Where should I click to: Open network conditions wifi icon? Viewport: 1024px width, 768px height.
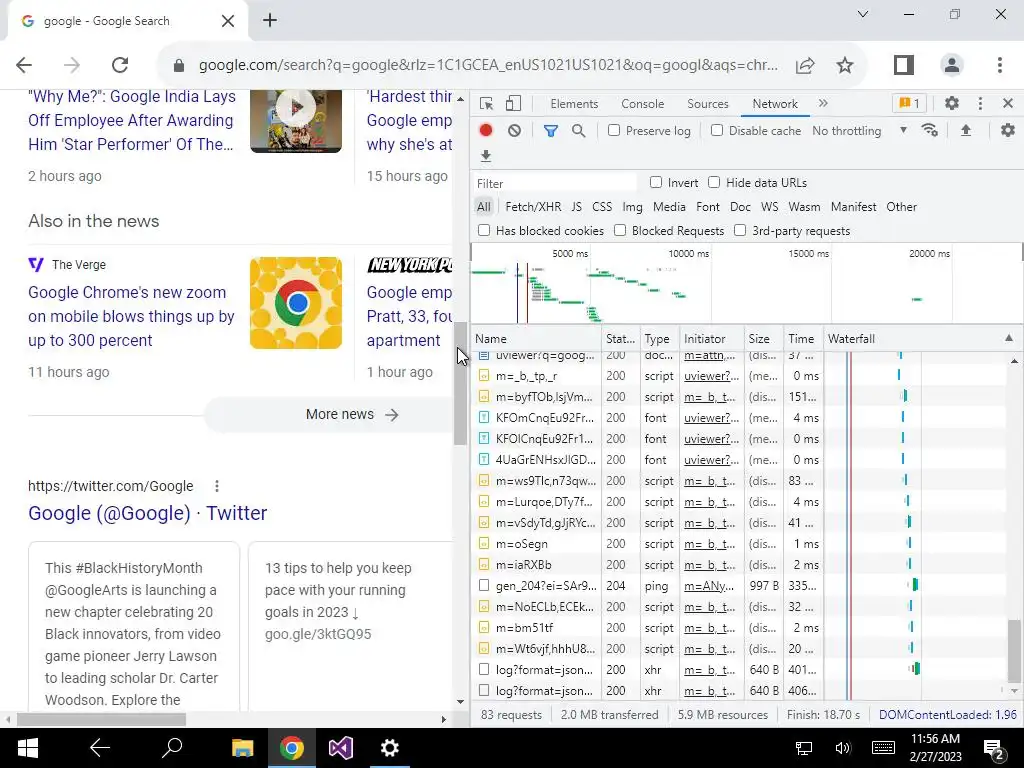pos(930,130)
